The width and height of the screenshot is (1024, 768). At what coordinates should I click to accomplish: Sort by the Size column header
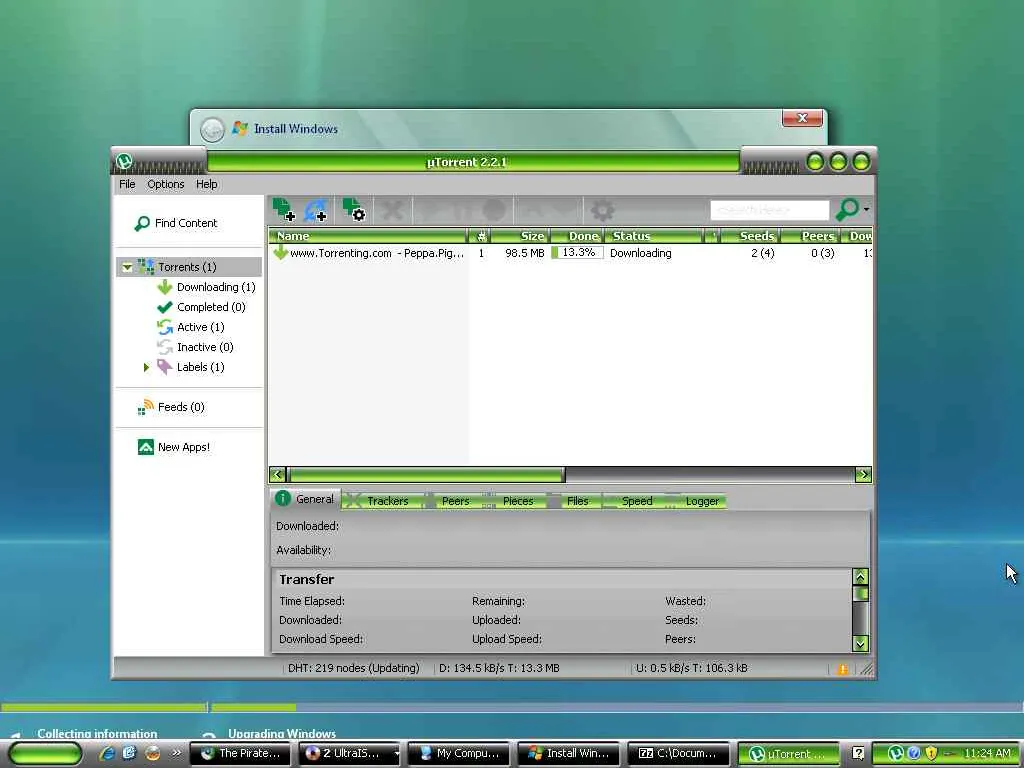521,236
